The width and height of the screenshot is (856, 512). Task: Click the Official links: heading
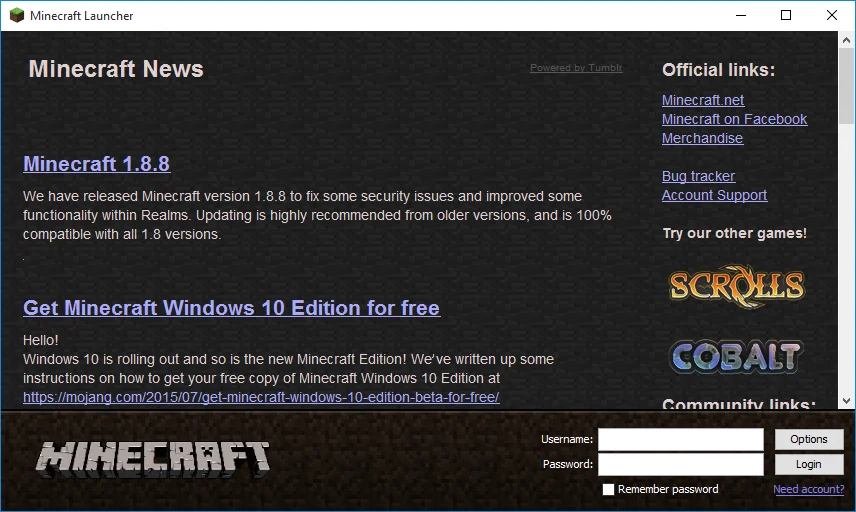click(x=718, y=70)
